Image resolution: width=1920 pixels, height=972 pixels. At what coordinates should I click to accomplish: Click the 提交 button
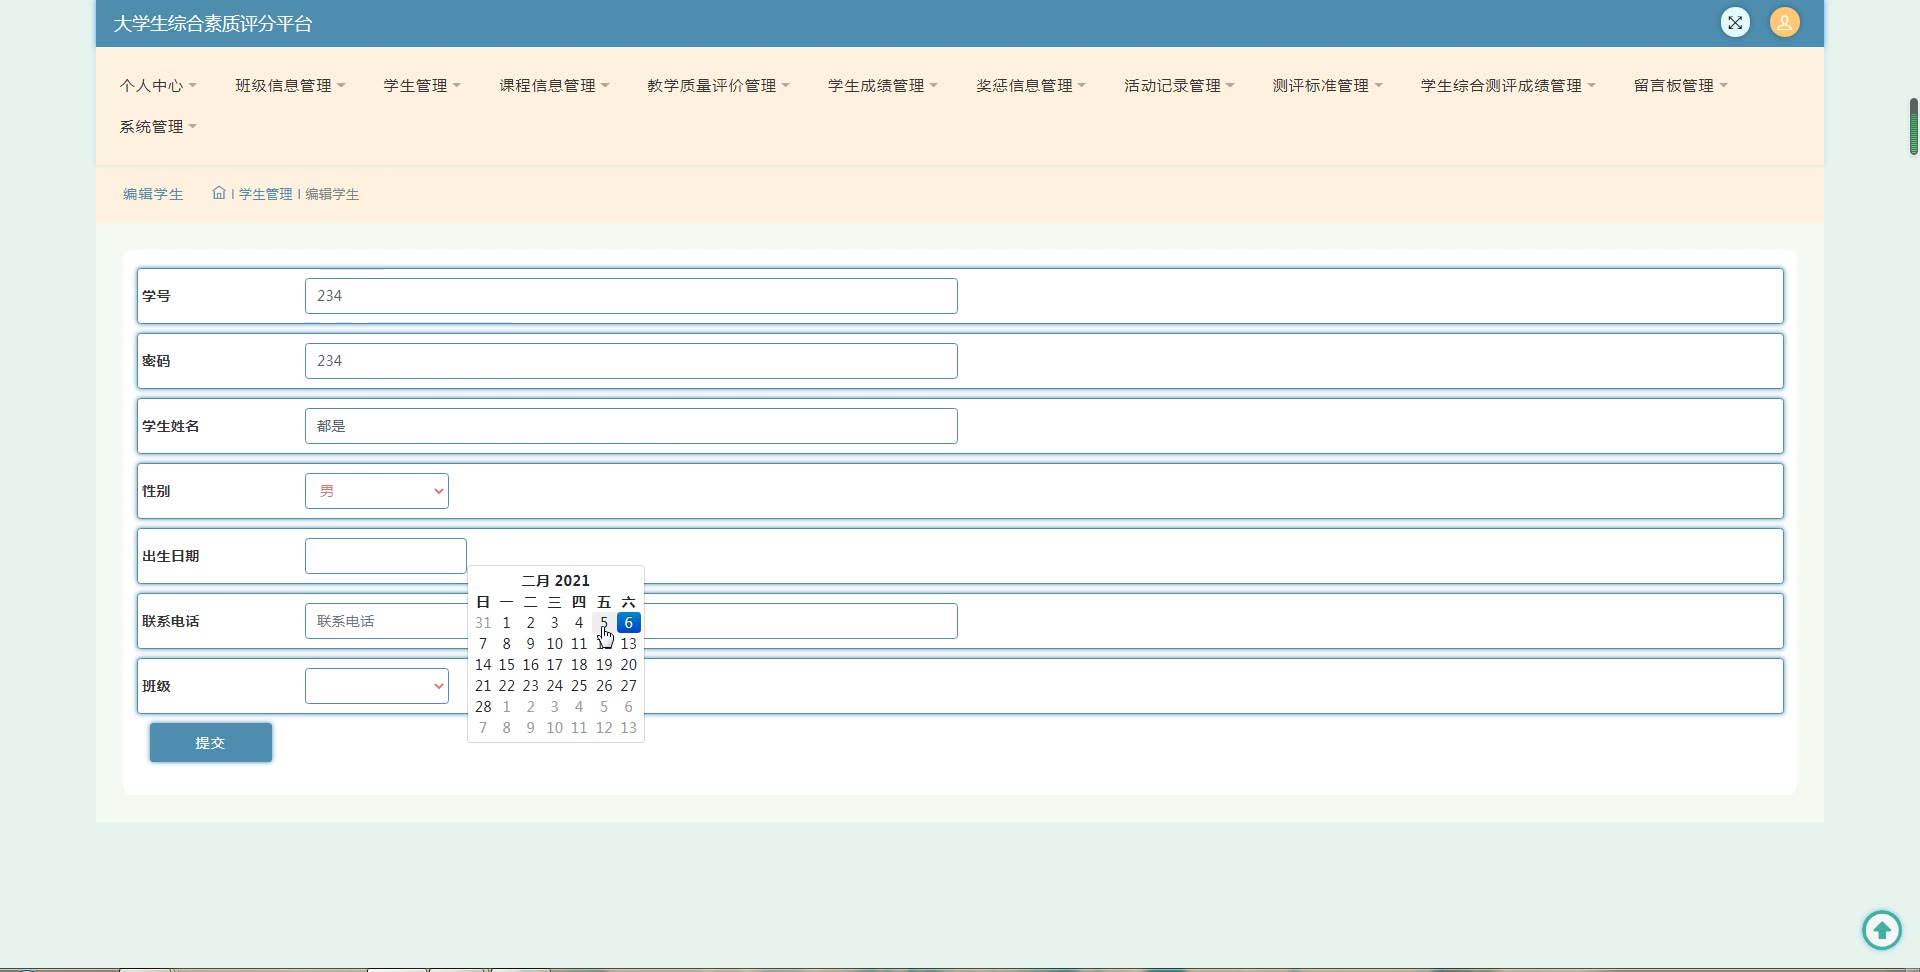coord(210,742)
